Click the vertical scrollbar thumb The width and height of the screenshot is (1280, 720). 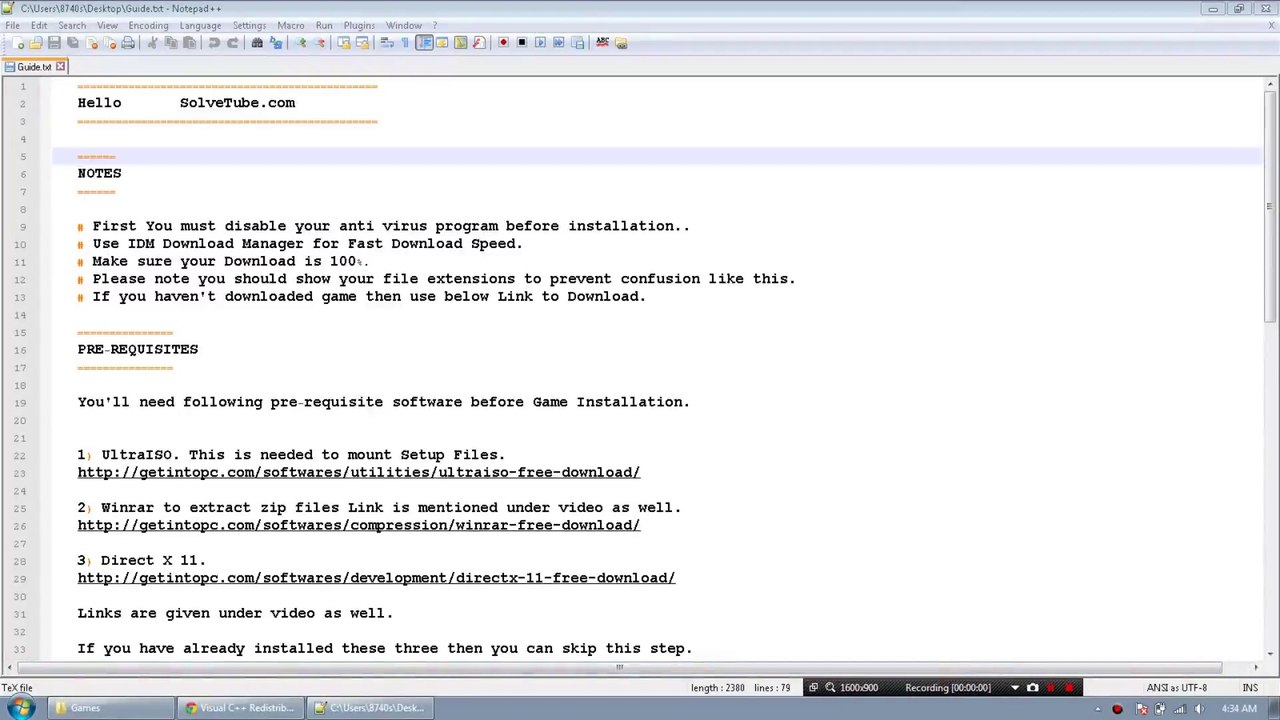1270,207
